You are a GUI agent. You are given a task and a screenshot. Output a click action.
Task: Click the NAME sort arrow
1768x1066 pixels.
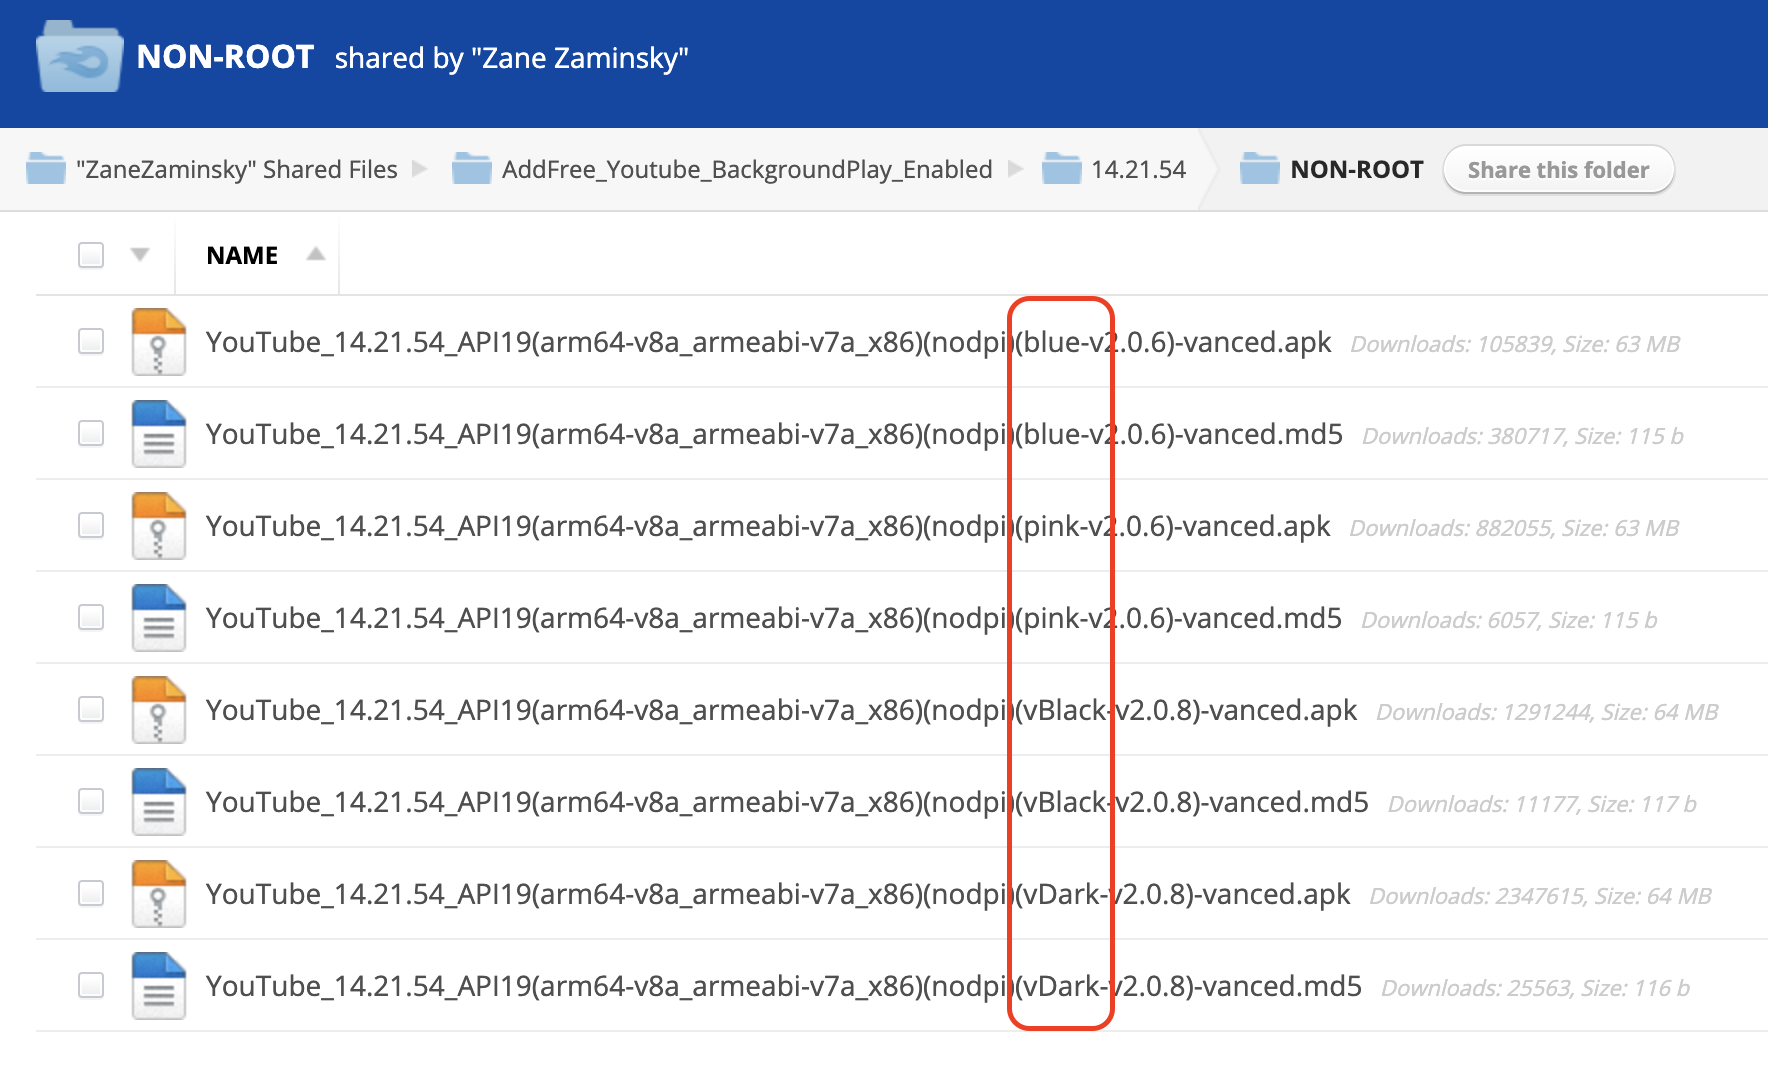tap(316, 254)
